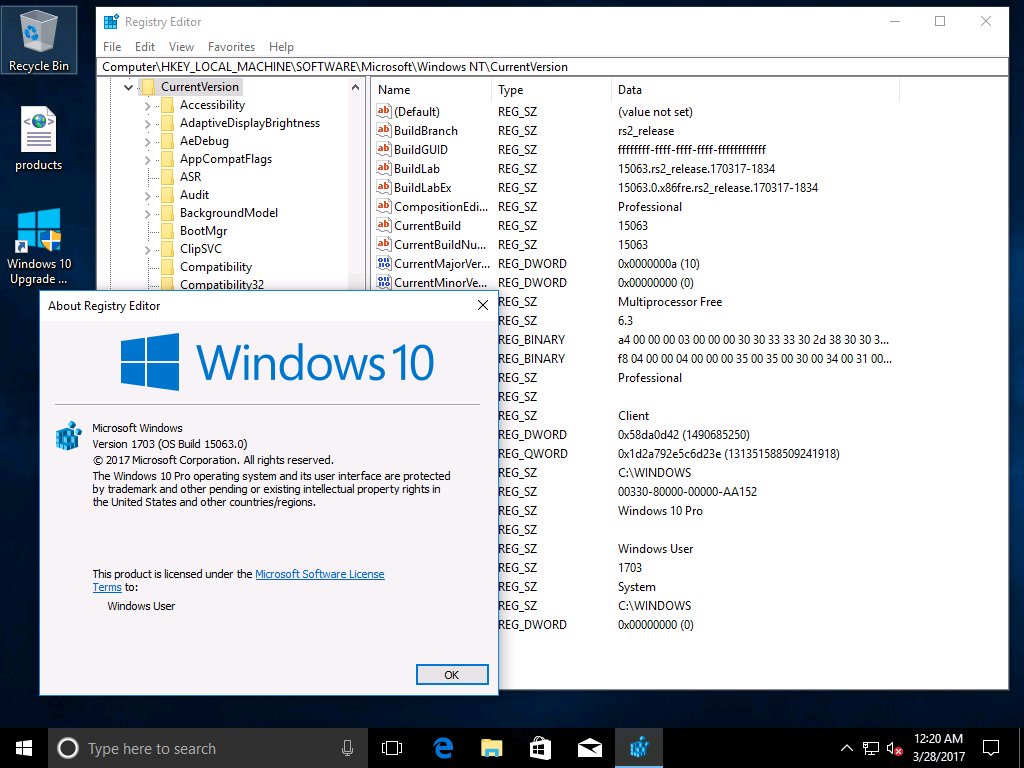Click the registry path address bar
Image resolution: width=1024 pixels, height=768 pixels.
(554, 67)
